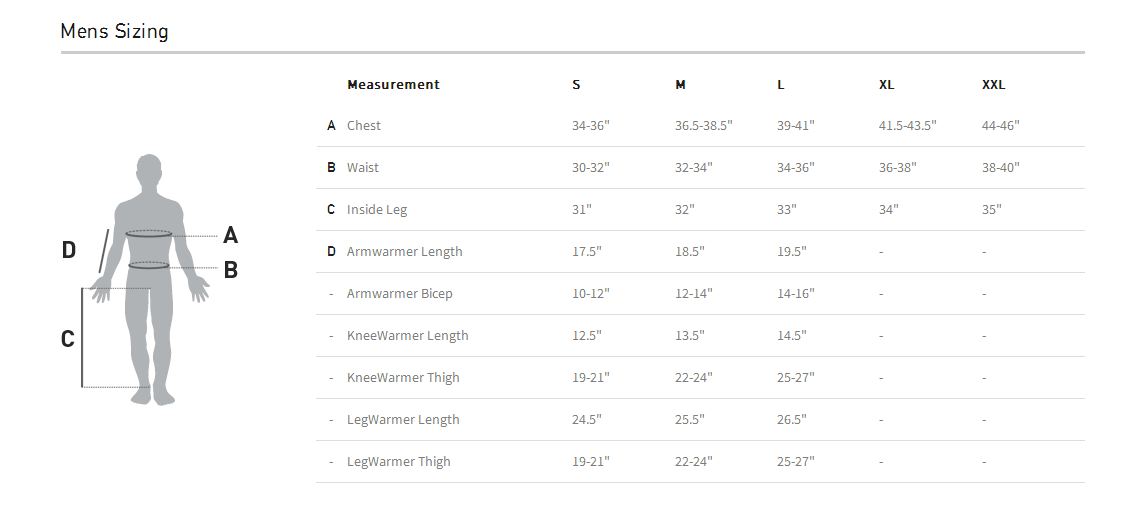The width and height of the screenshot is (1136, 510).
Task: Click letter A chest marker on diagram
Action: (x=230, y=235)
